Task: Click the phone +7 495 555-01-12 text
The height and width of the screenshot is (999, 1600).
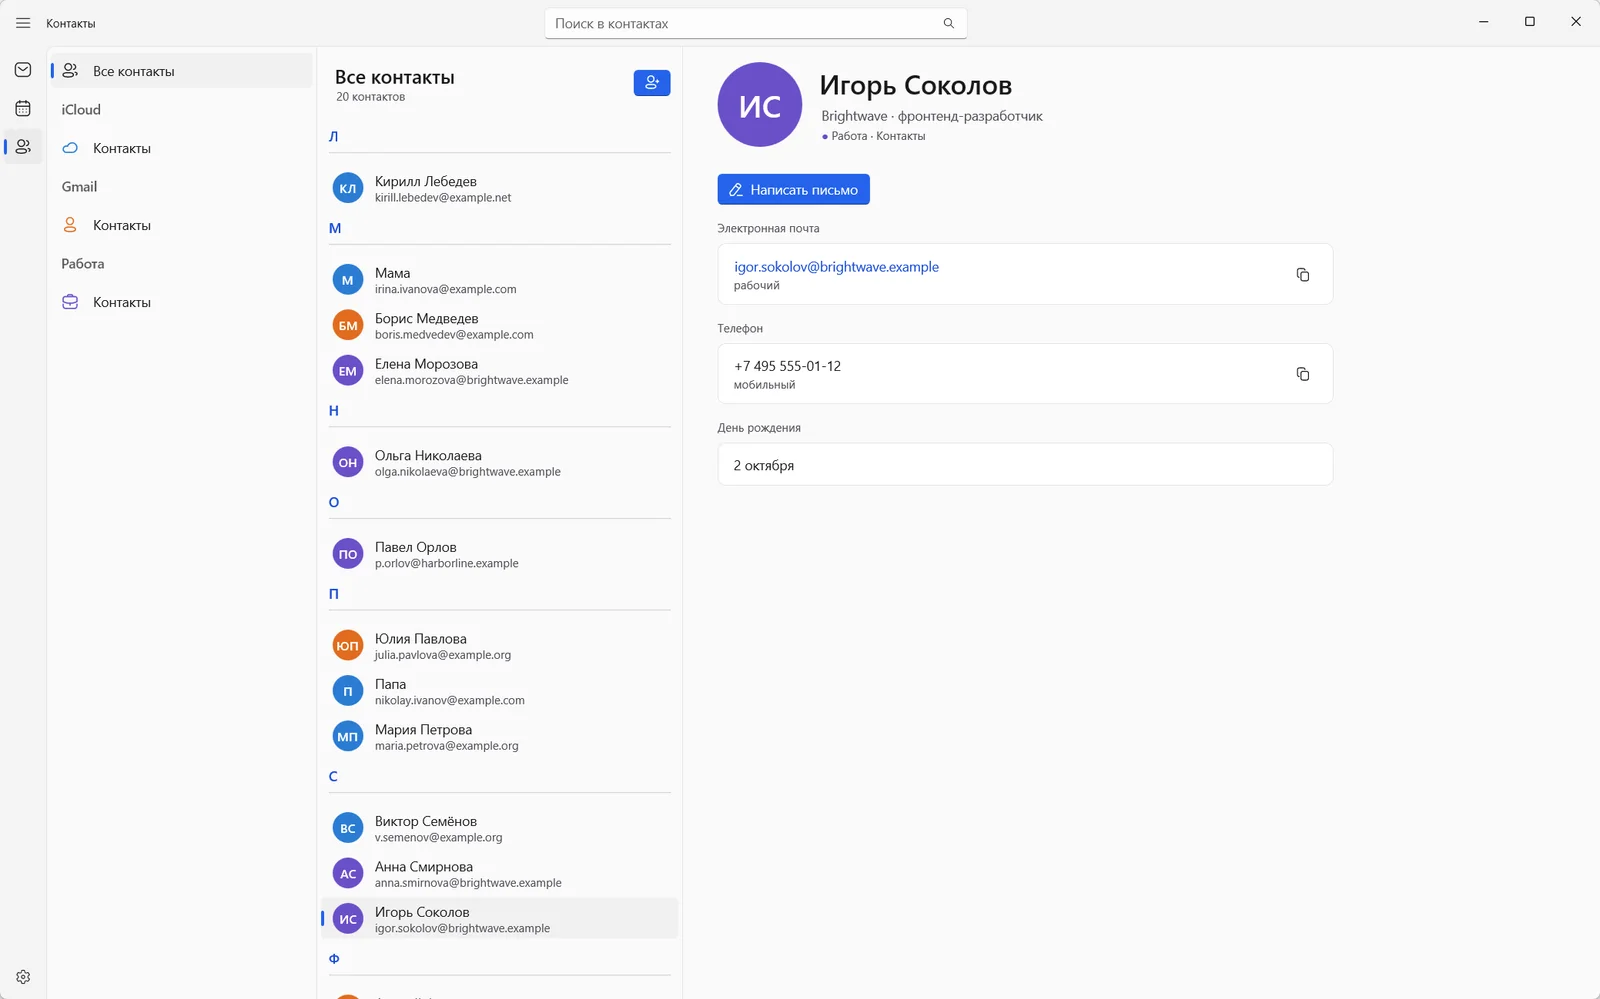Action: coord(787,366)
